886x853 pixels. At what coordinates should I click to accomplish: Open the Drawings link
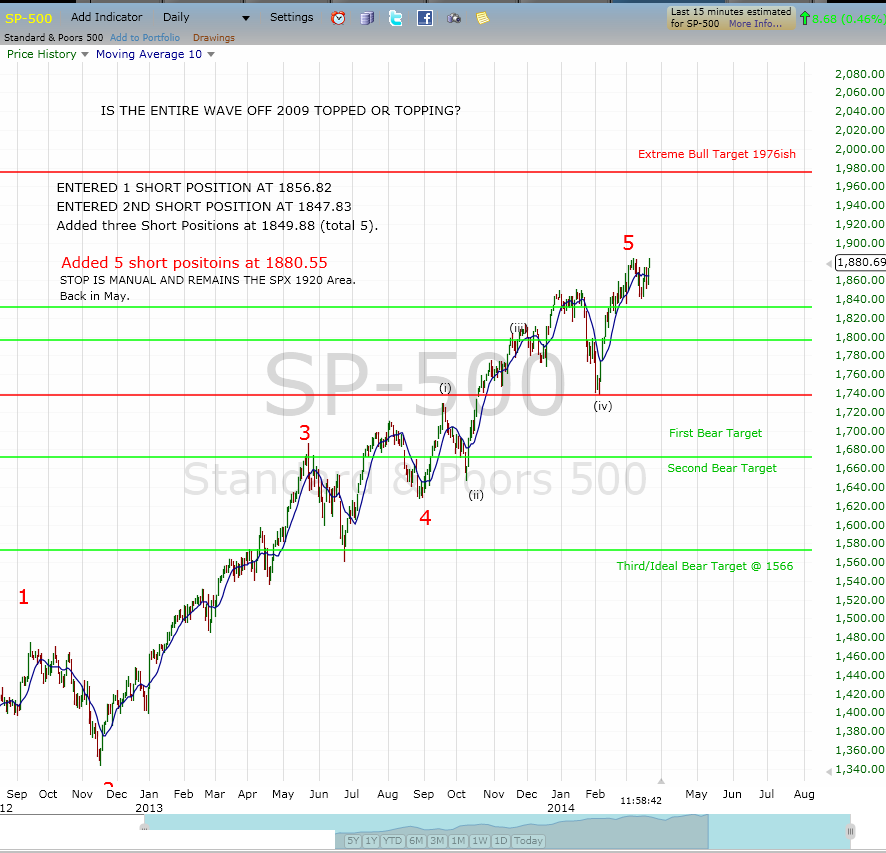(x=214, y=37)
